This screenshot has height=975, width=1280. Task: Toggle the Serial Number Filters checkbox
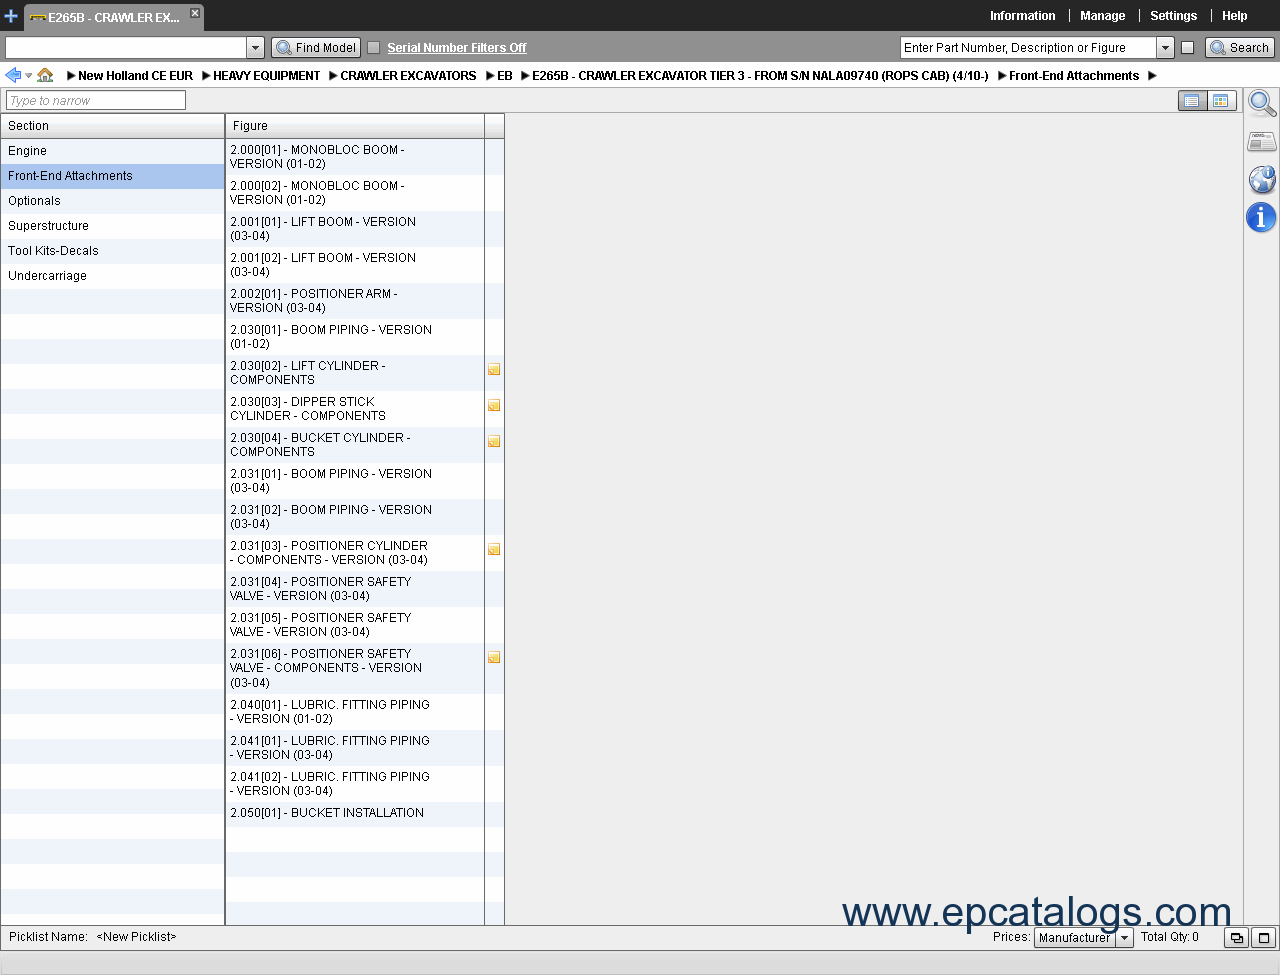[374, 48]
